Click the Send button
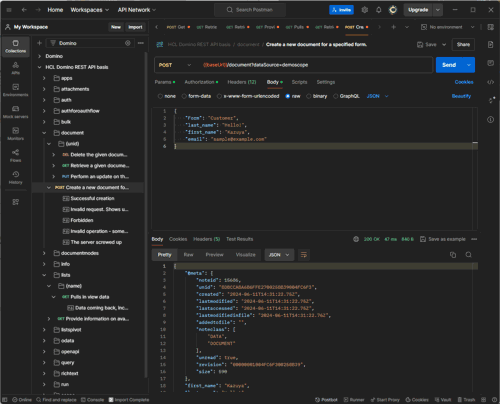500x404 pixels. point(449,65)
